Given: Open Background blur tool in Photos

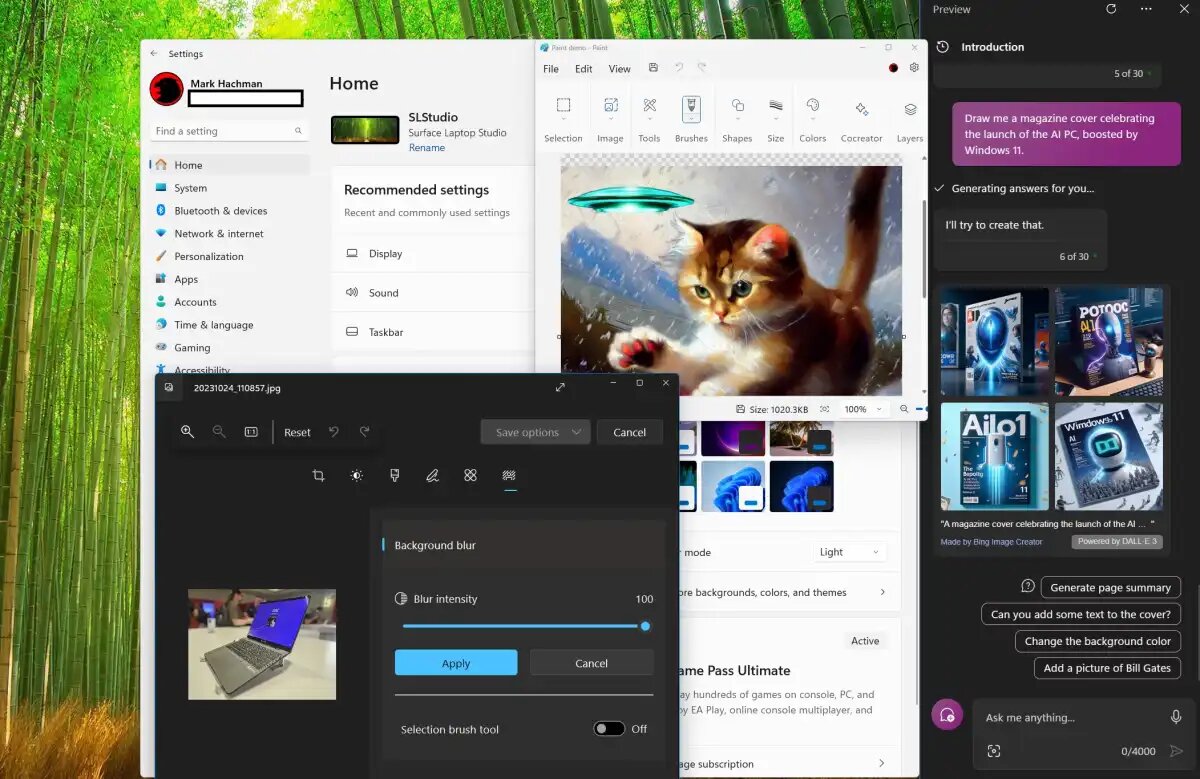Looking at the screenshot, I should (x=509, y=476).
